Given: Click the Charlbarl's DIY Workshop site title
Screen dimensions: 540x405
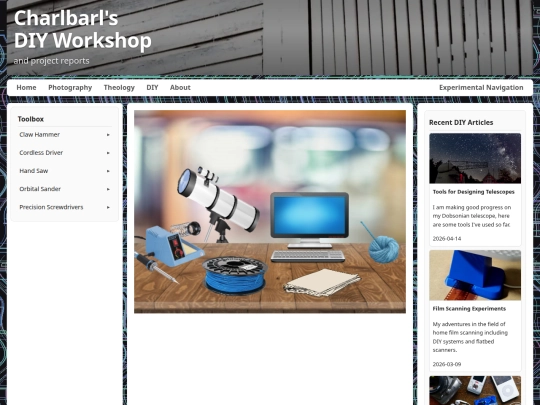Looking at the screenshot, I should pos(83,29).
